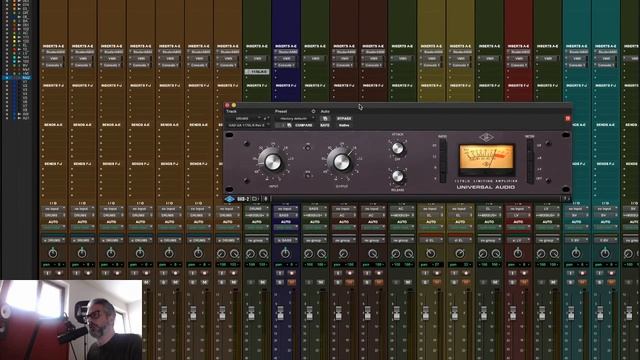Set meter mode to +8

[x=530, y=157]
